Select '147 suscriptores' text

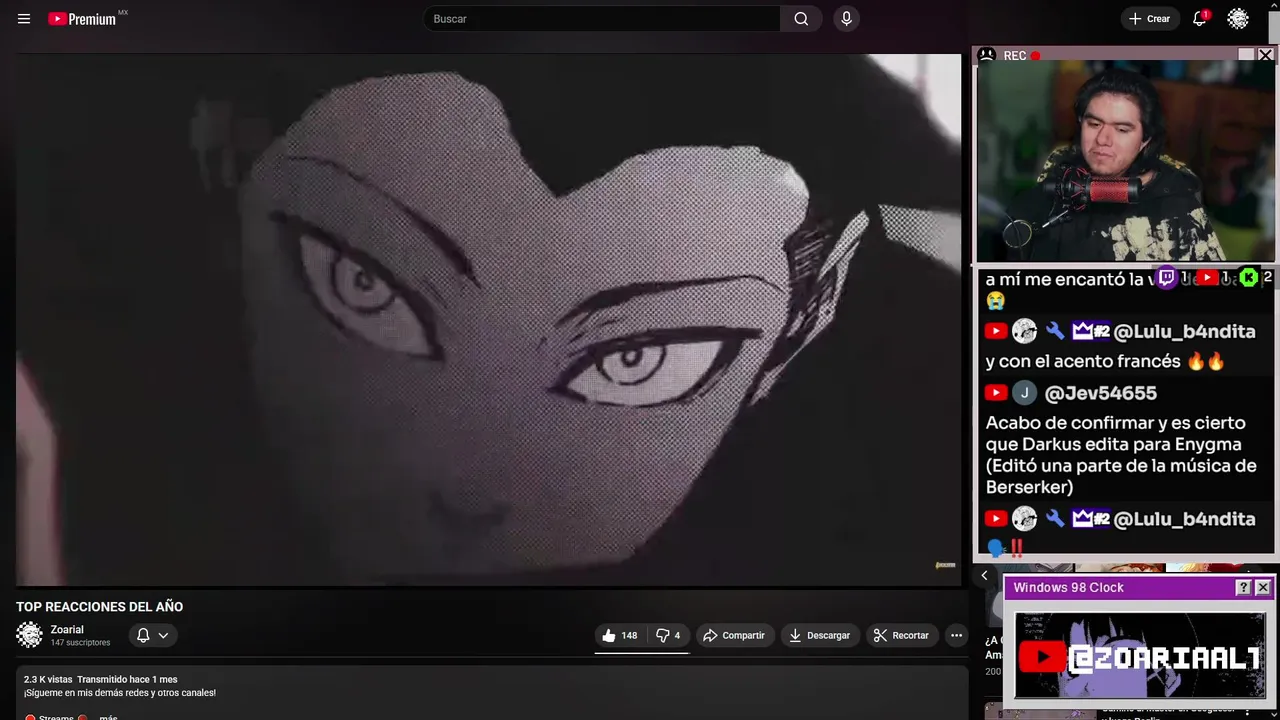81,643
